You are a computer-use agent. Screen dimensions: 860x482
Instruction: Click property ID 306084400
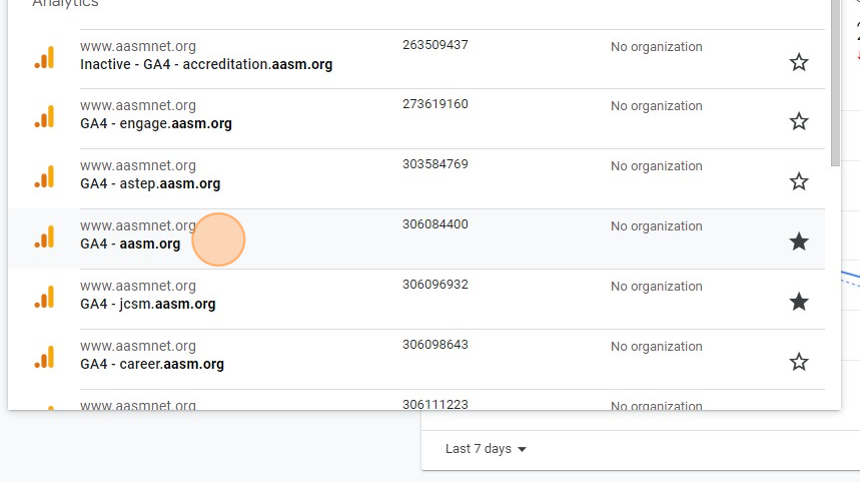click(x=435, y=225)
